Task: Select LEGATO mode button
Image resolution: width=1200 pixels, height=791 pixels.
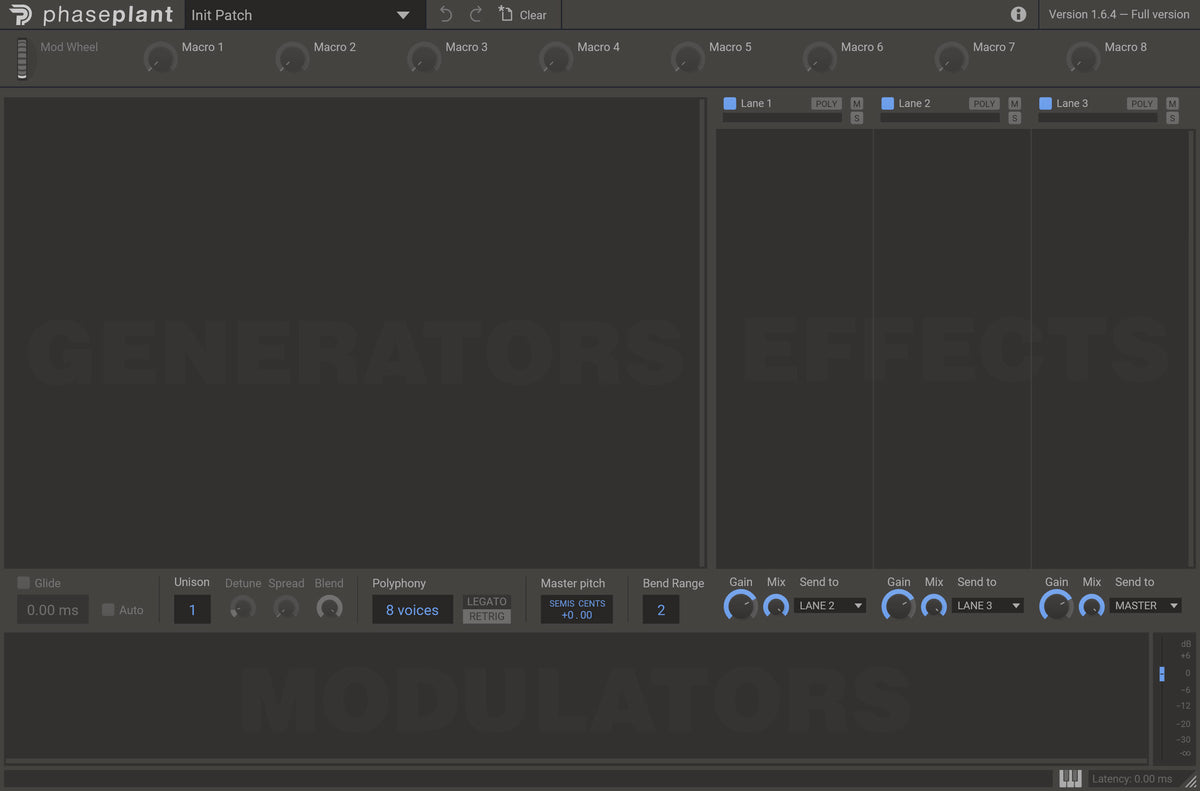Action: point(487,601)
